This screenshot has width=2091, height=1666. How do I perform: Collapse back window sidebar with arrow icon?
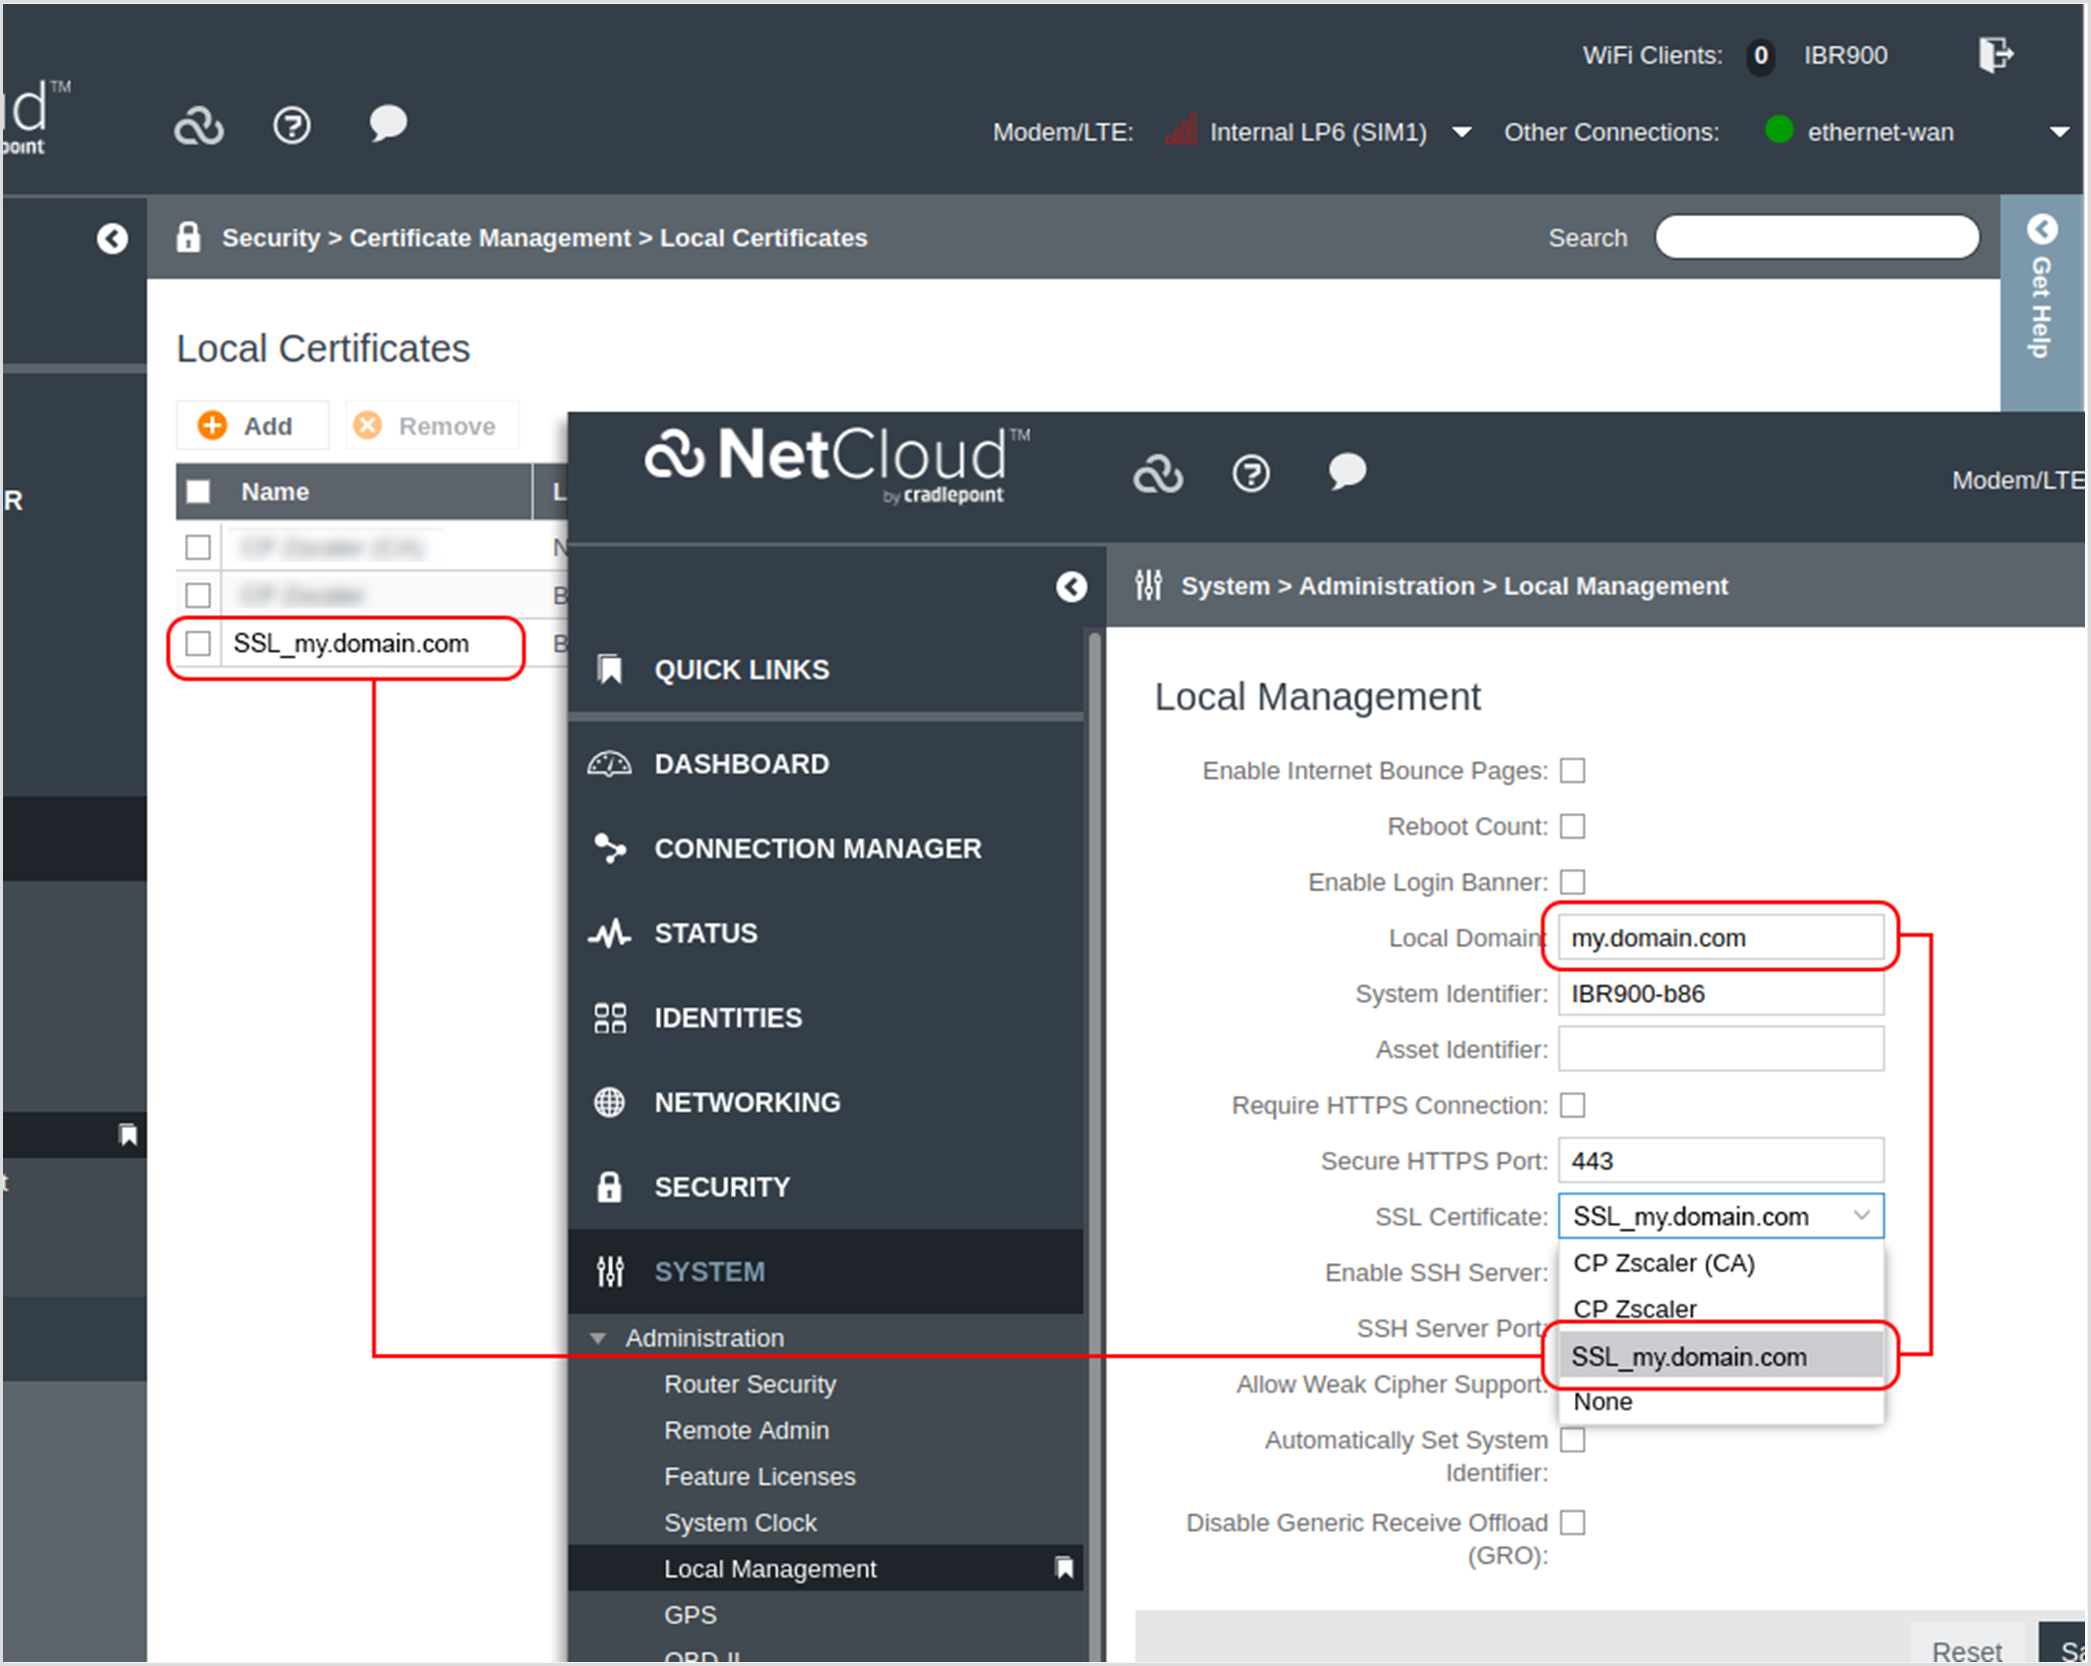[x=112, y=238]
